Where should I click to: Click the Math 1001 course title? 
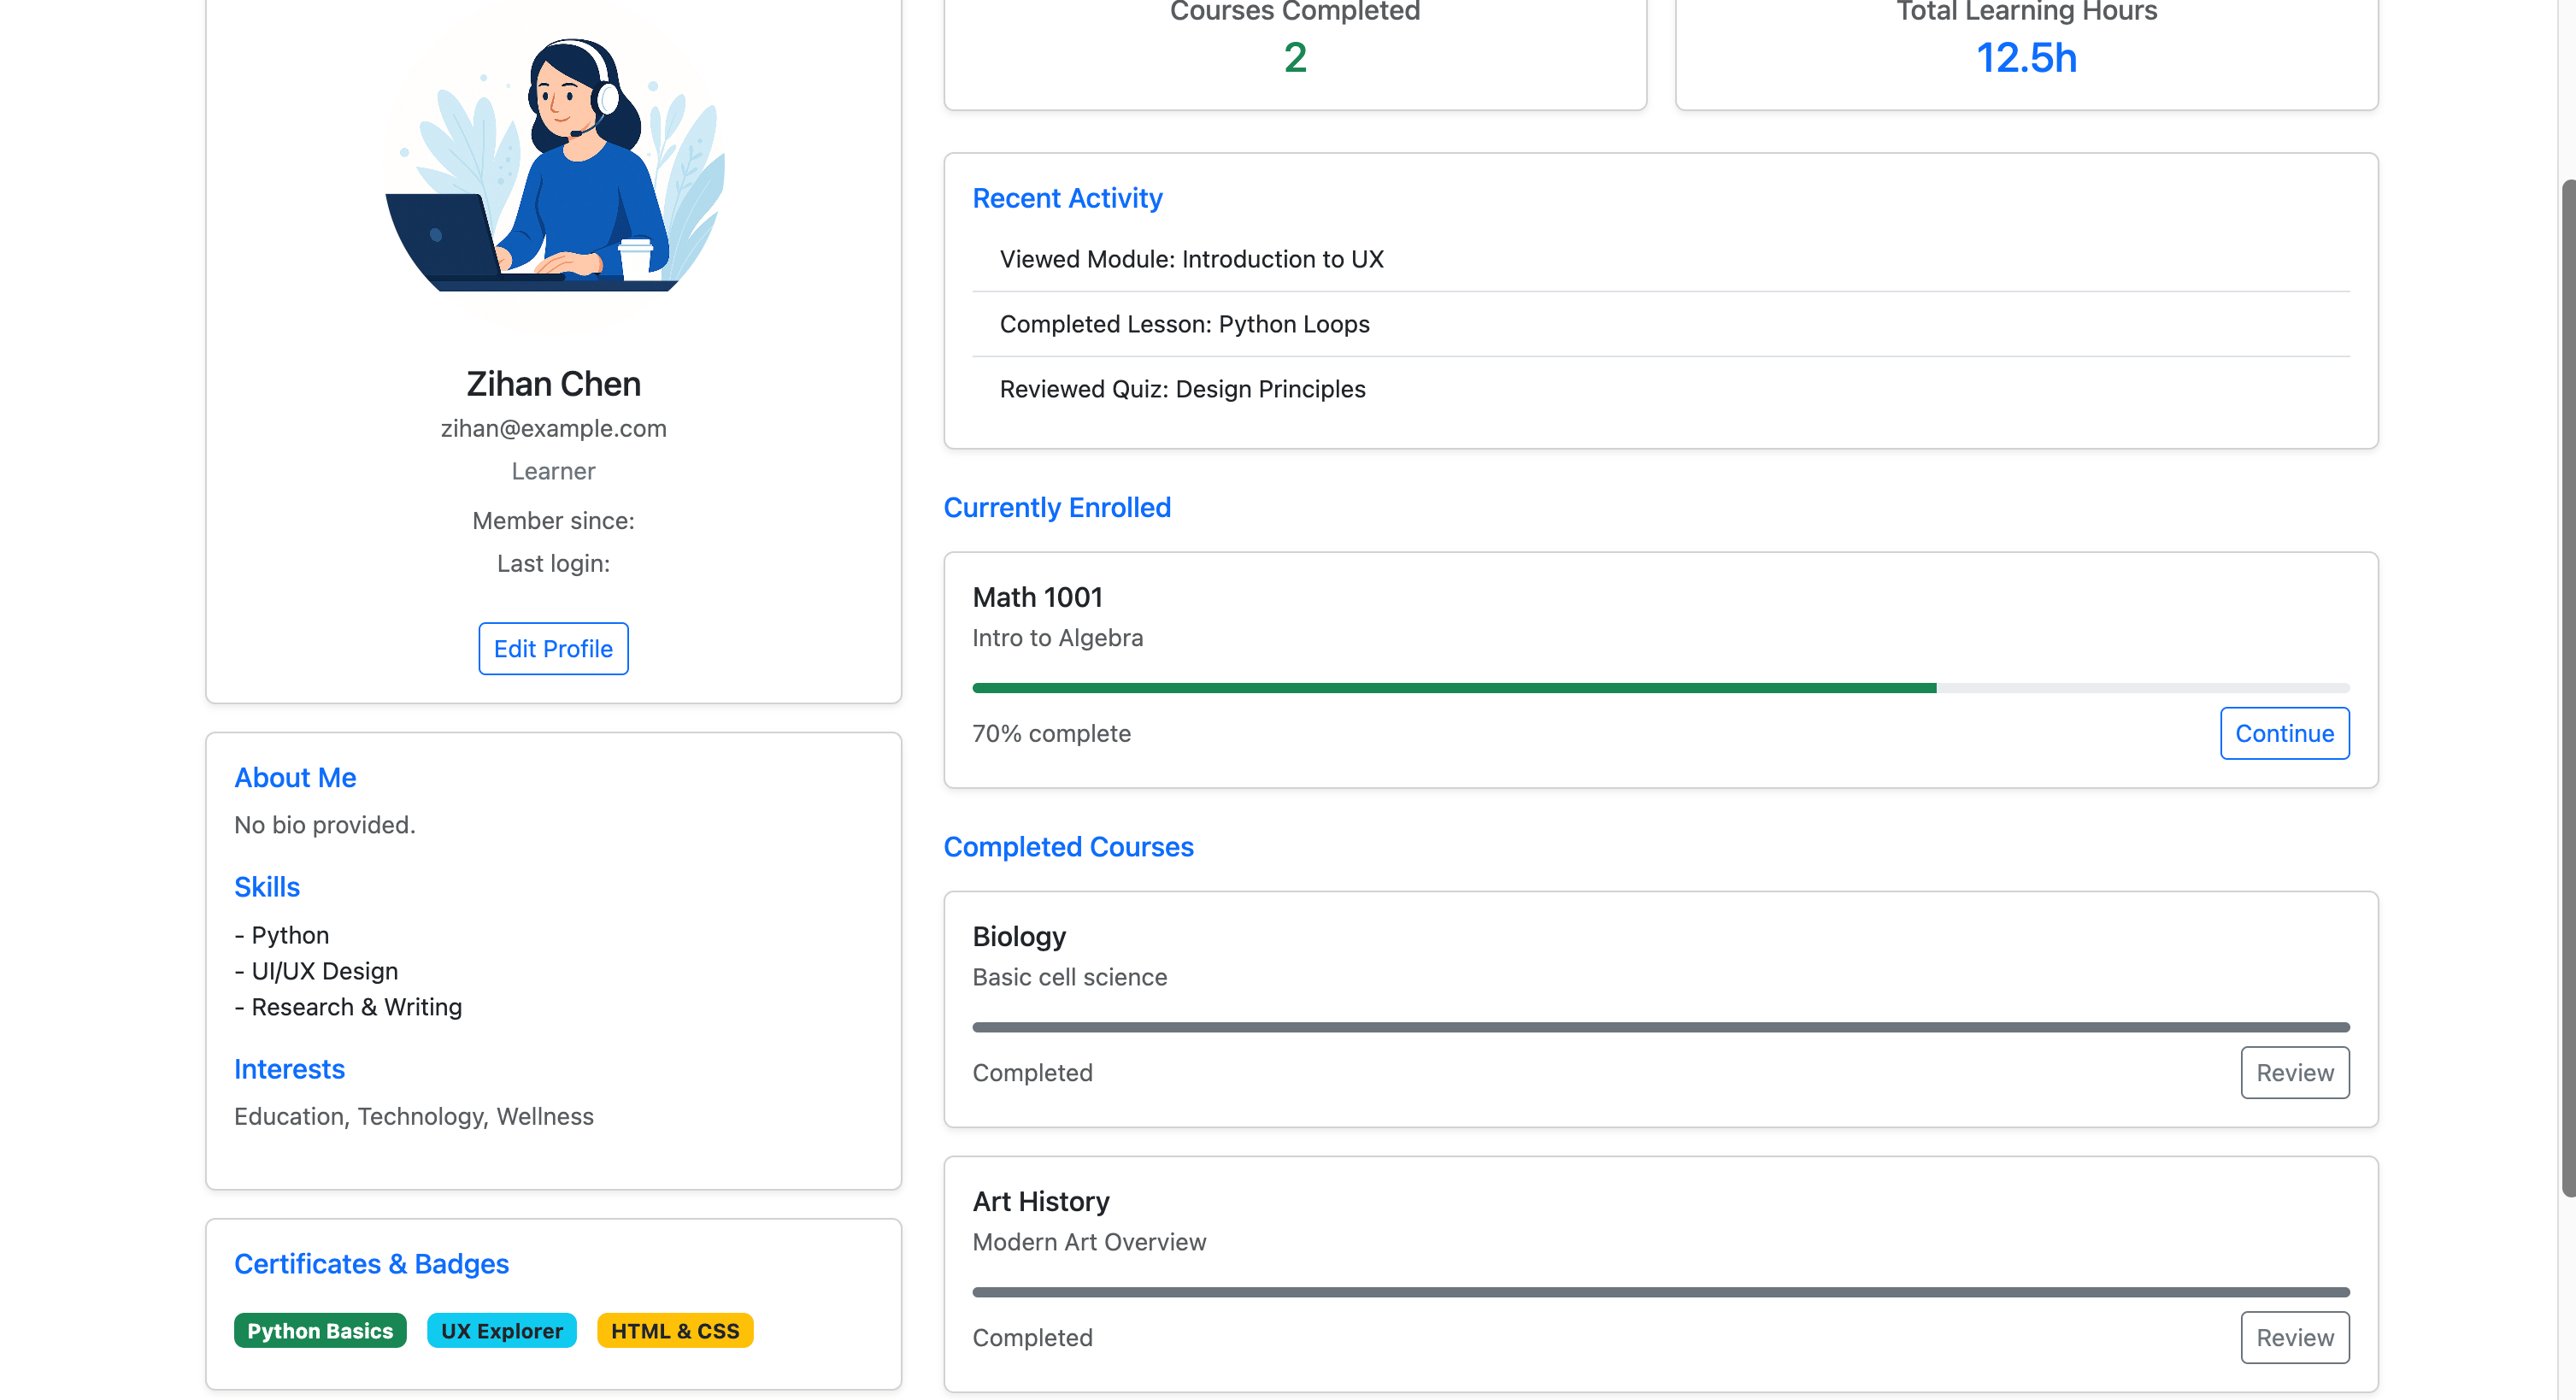click(x=1037, y=597)
